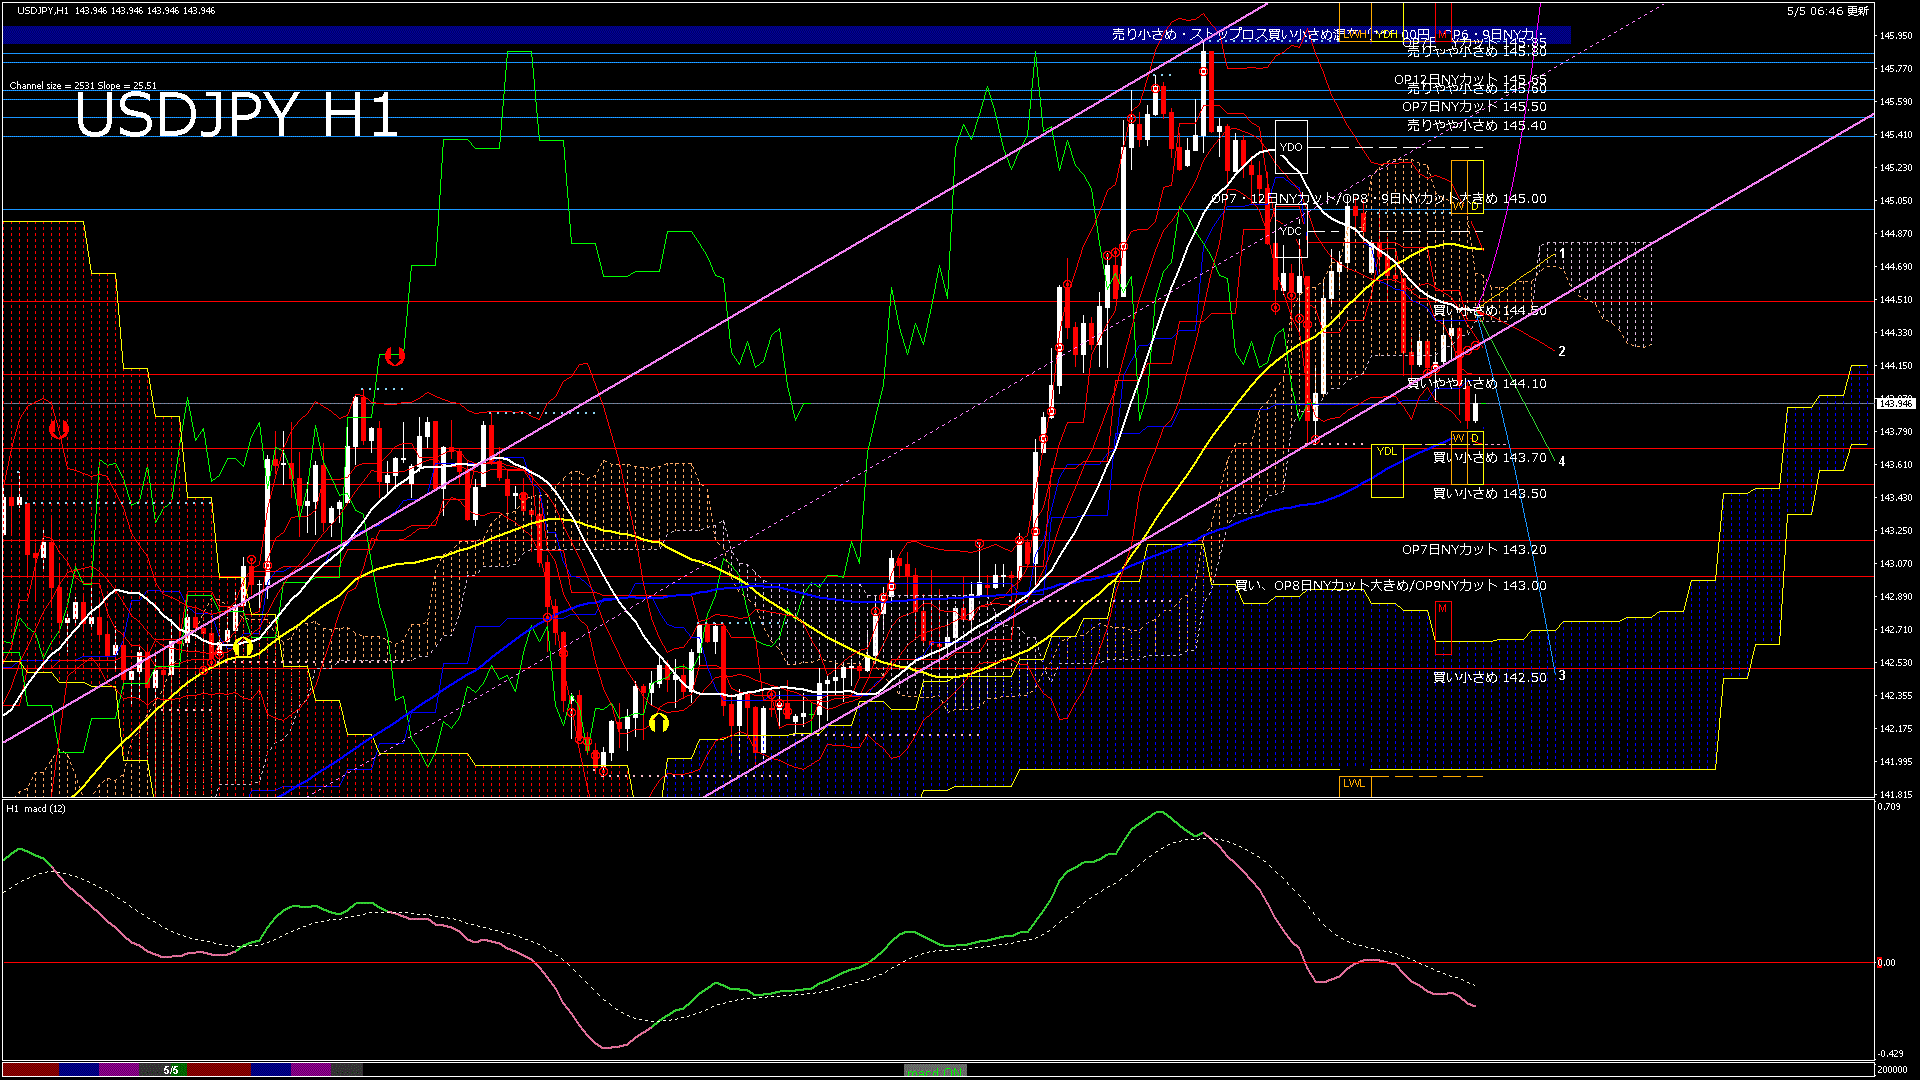This screenshot has width=1920, height=1080.
Task: Toggle the macd ON indicator label
Action: coord(935,1071)
